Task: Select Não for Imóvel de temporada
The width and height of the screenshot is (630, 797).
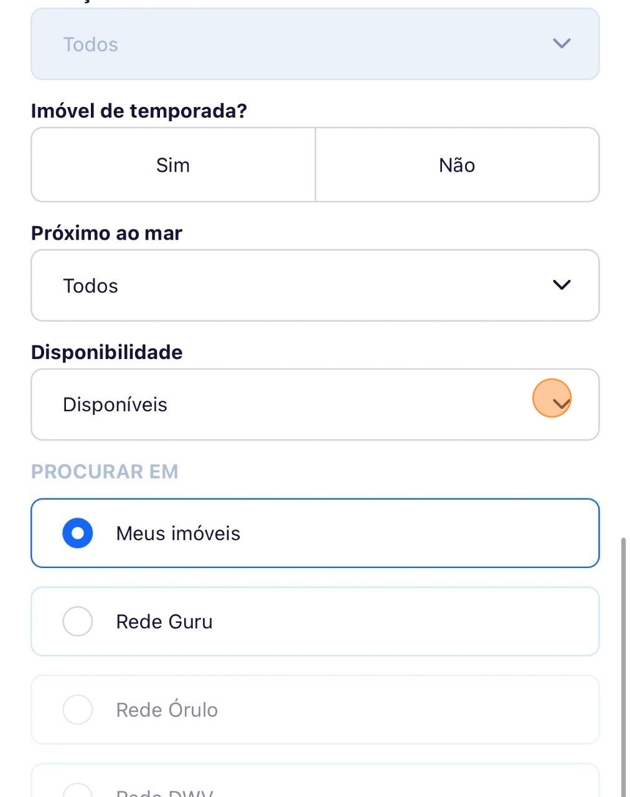Action: click(x=457, y=165)
